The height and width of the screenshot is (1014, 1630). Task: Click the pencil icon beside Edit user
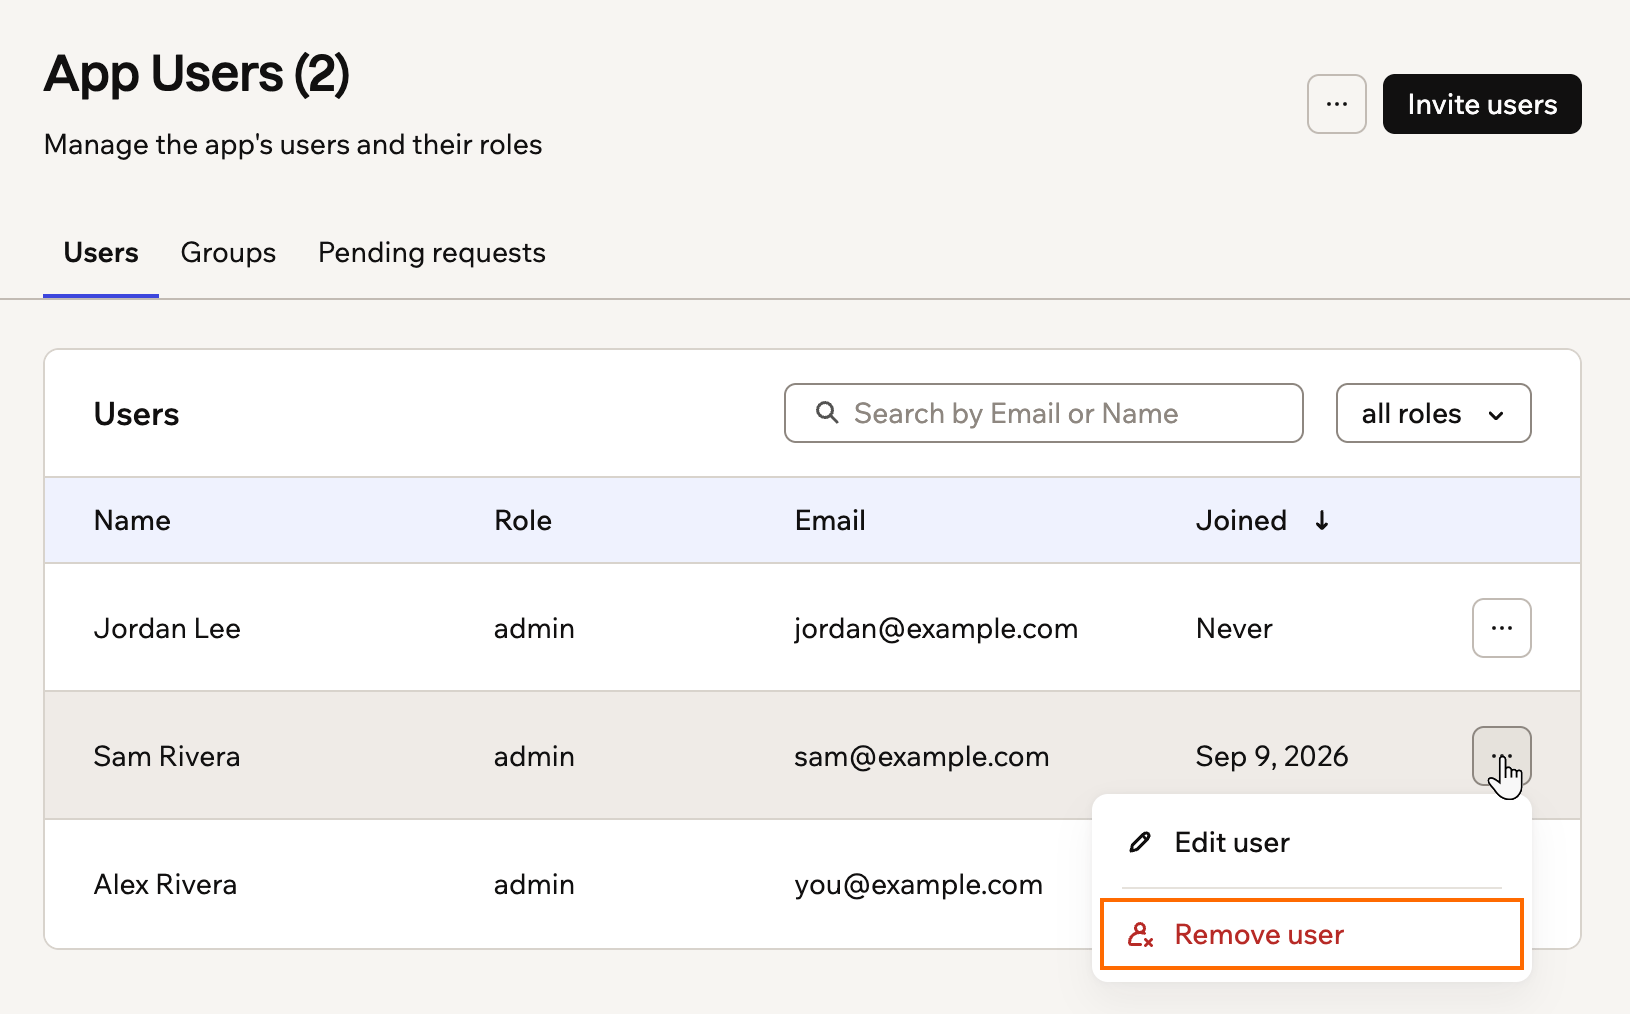(1140, 842)
